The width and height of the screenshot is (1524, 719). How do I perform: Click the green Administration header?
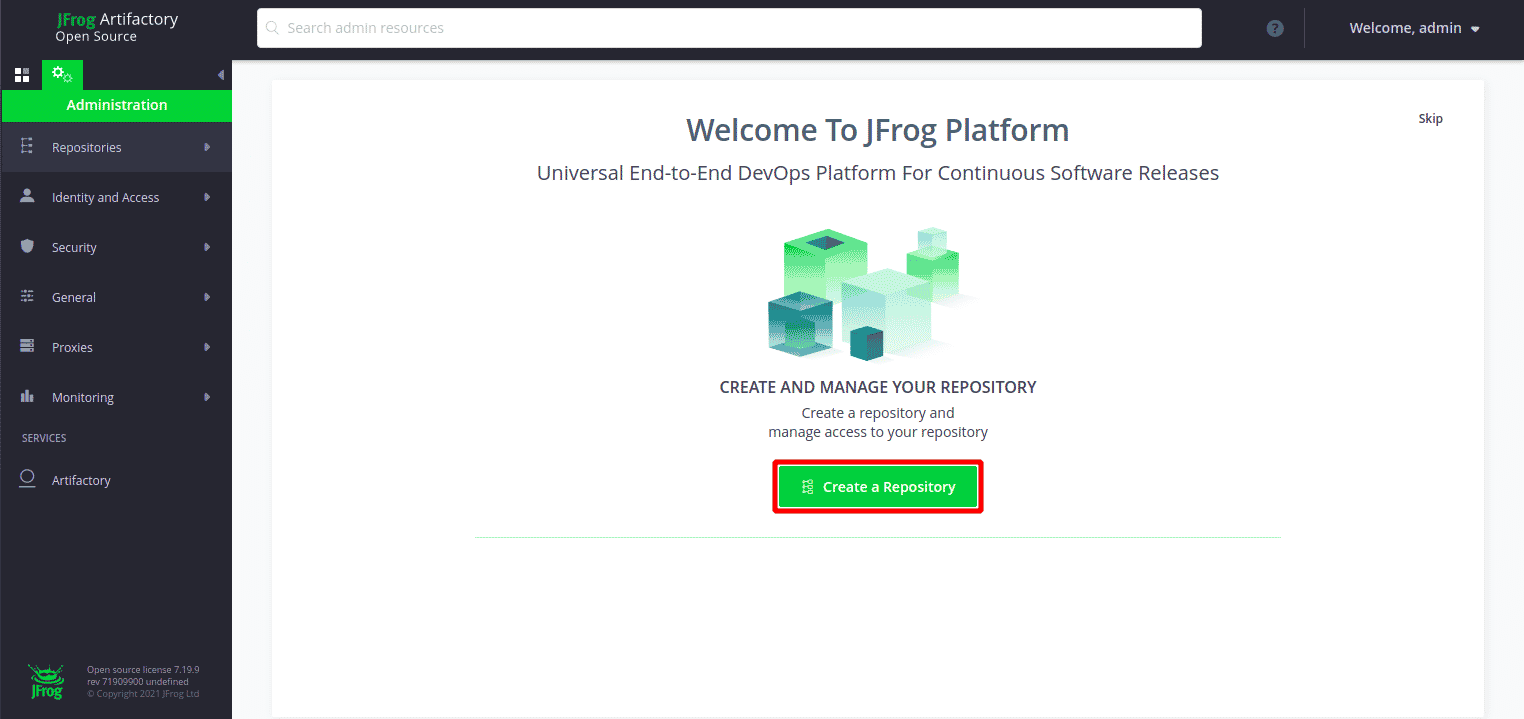(x=116, y=105)
